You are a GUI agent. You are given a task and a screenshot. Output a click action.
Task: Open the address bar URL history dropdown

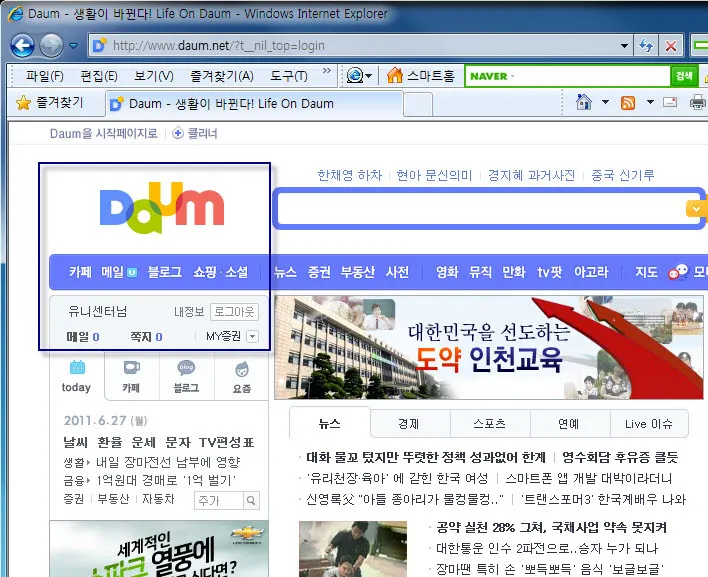tap(623, 45)
